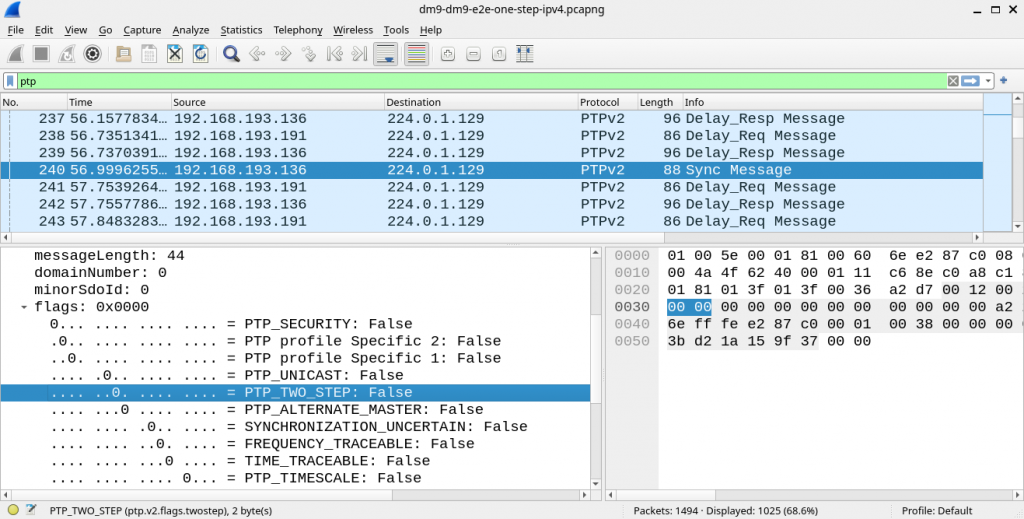Reset text to normal size
1024x519 pixels.
[x=499, y=54]
